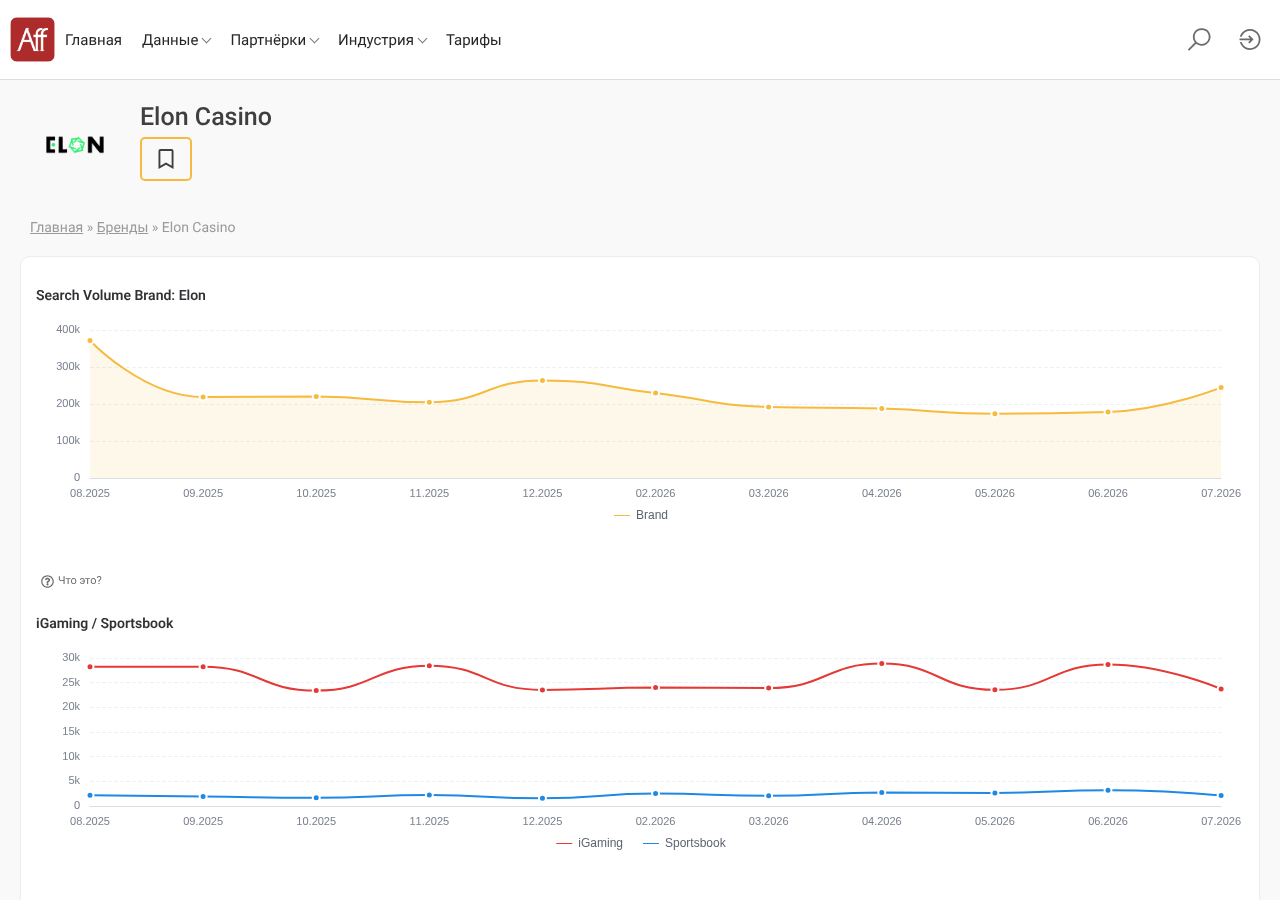Expand the Партнёрки dropdown menu
Screen dimensions: 1280x900
click(x=275, y=40)
